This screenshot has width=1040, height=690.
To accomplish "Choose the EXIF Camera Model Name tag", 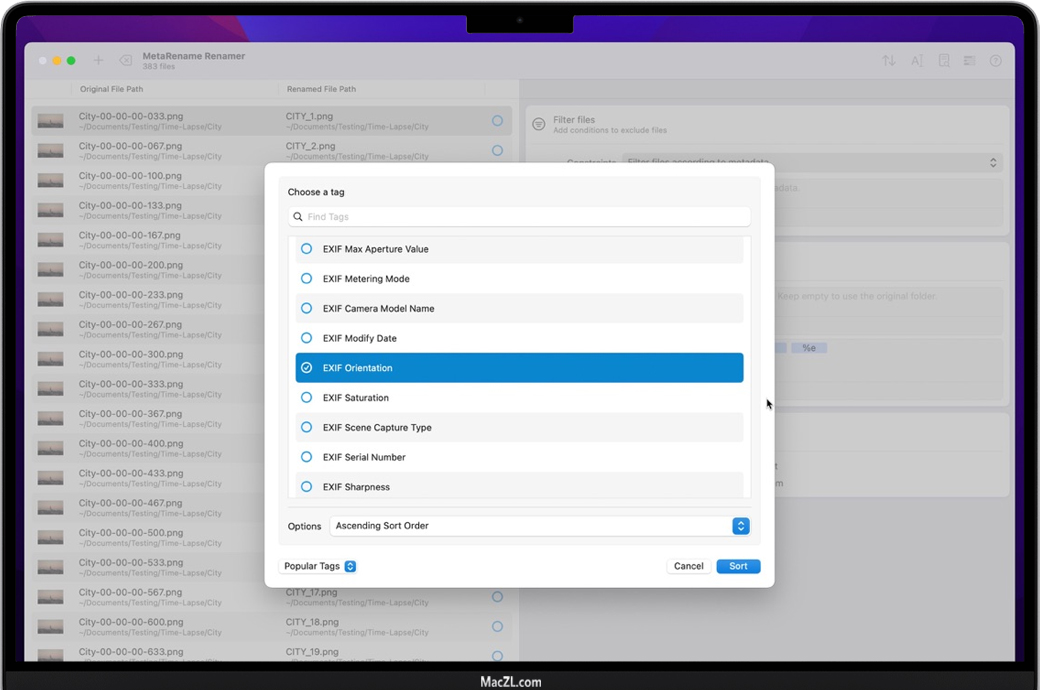I will pyautogui.click(x=378, y=309).
